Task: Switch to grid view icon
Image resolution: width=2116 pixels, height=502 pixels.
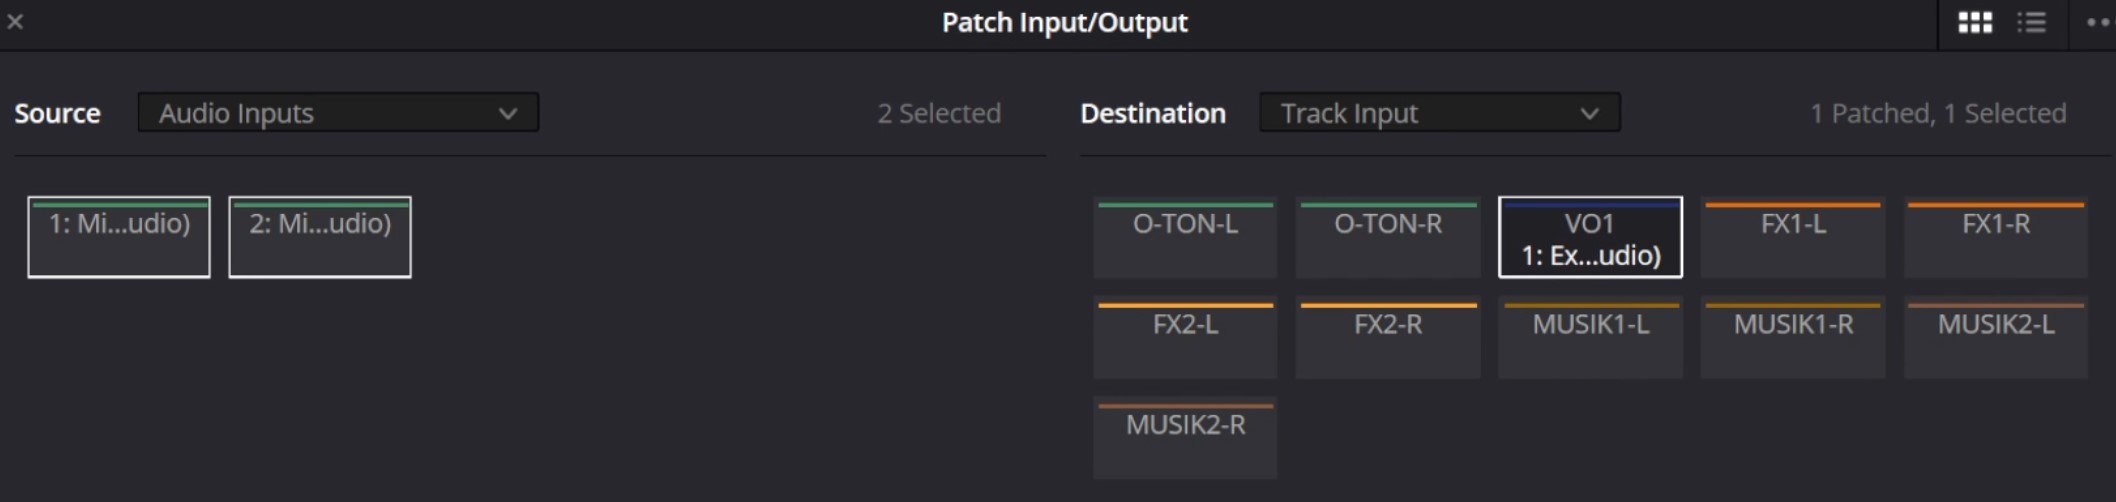Action: pyautogui.click(x=1975, y=22)
